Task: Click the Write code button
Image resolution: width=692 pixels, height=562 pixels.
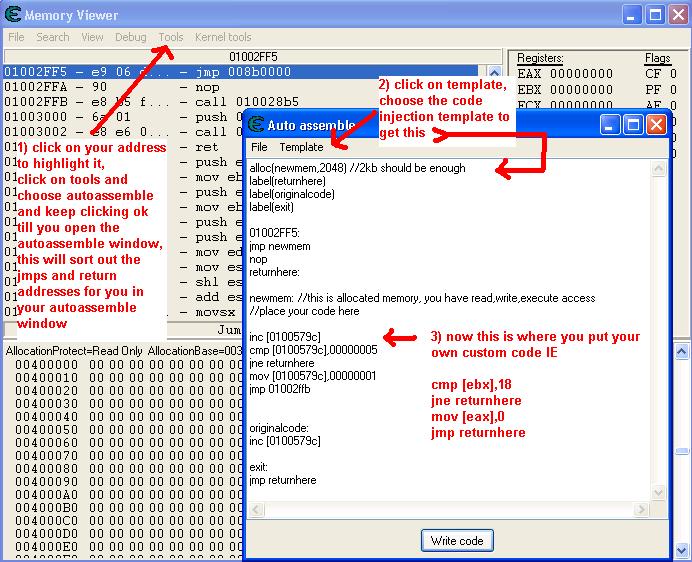Action: (457, 541)
